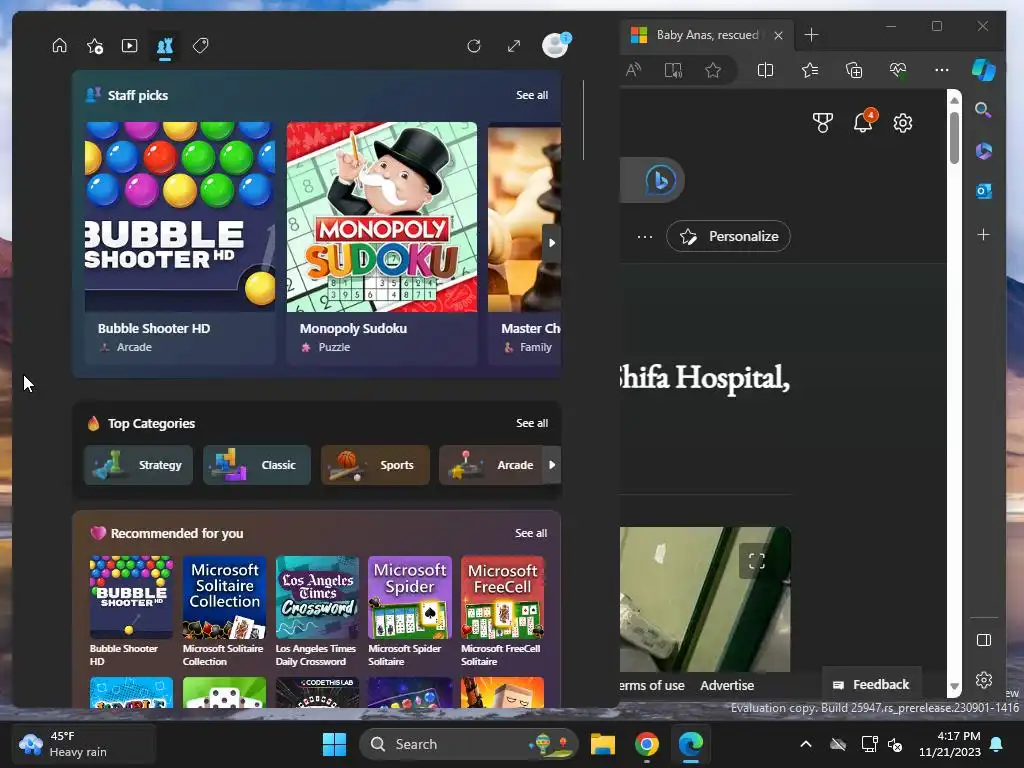Add an app to Edge sidebar

984,234
